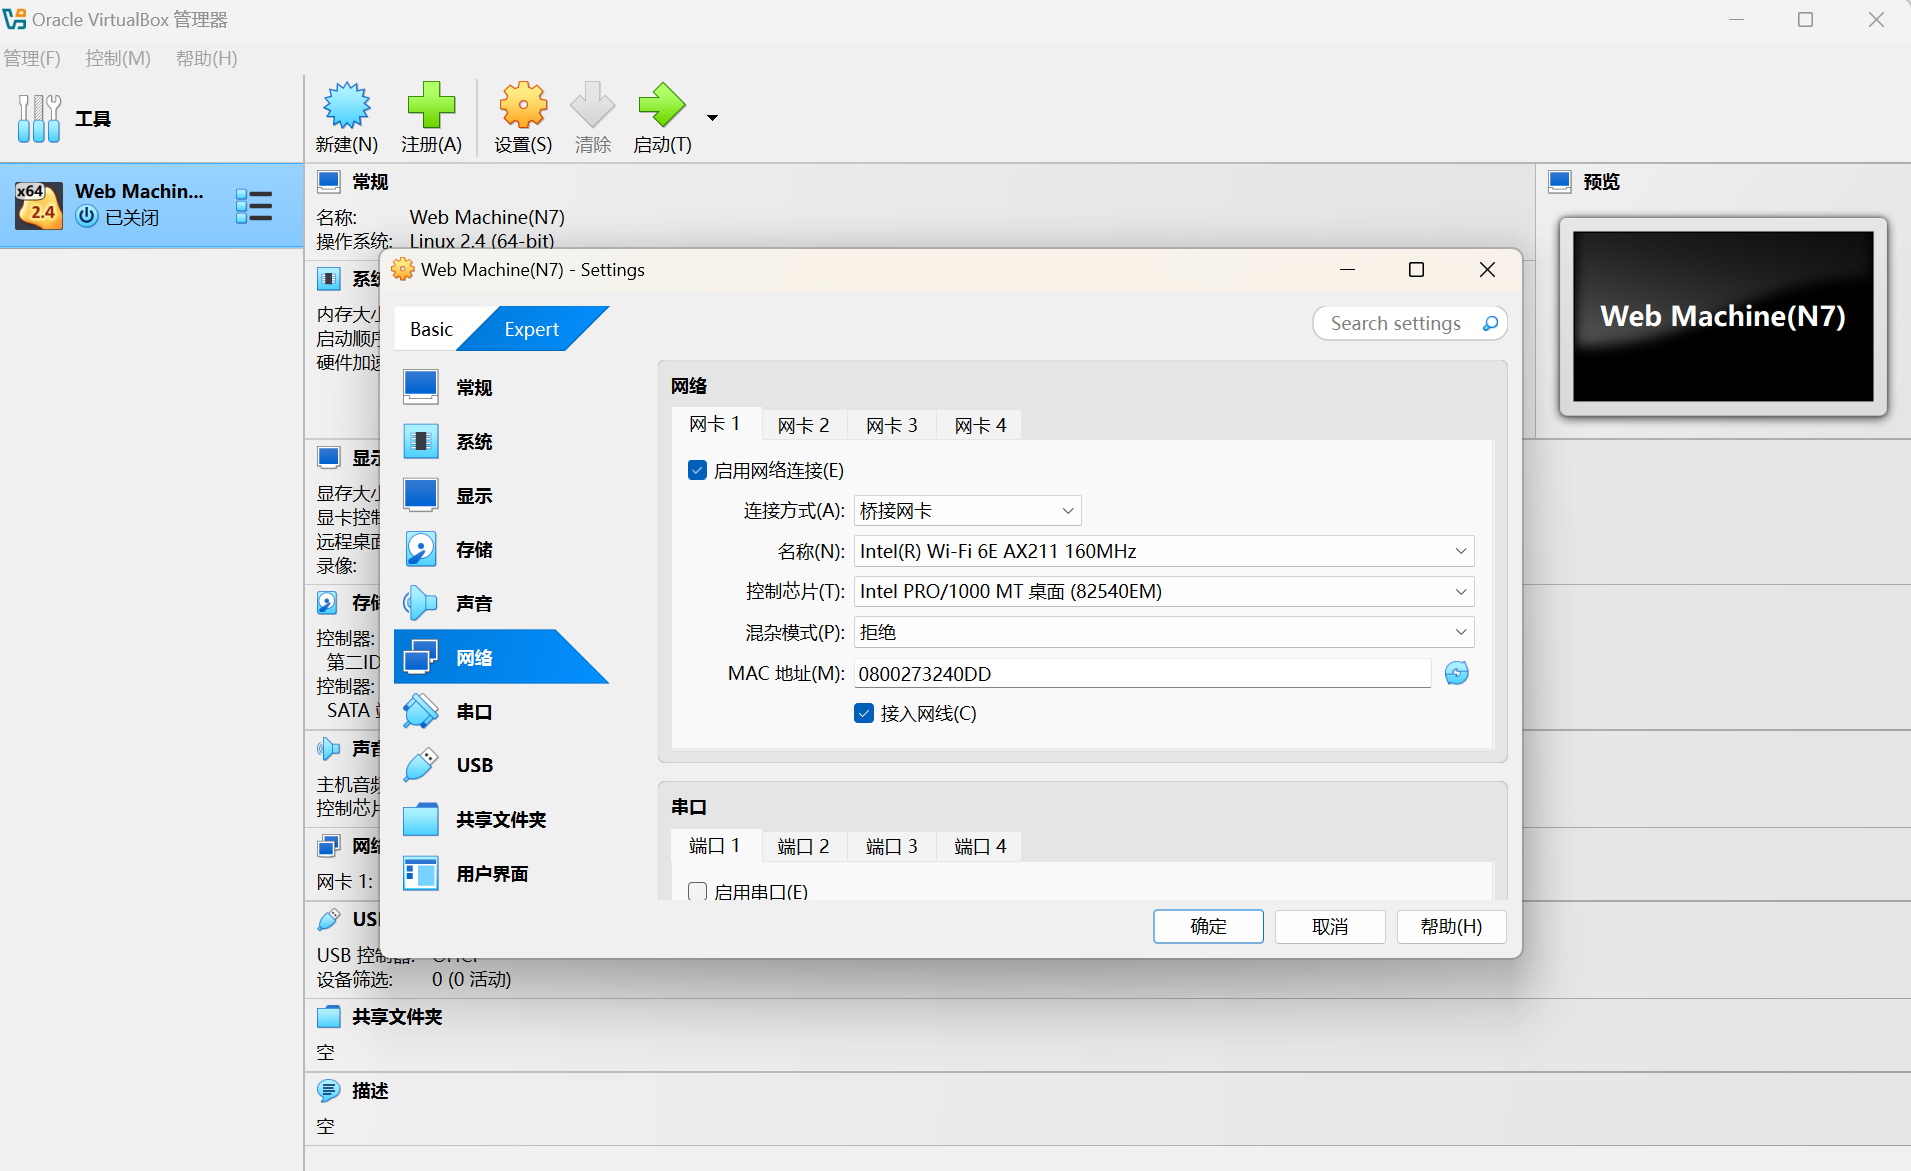Screen dimensions: 1911x1171
Task: Click 帮助(H) help button in dialog
Action: [x=1451, y=926]
